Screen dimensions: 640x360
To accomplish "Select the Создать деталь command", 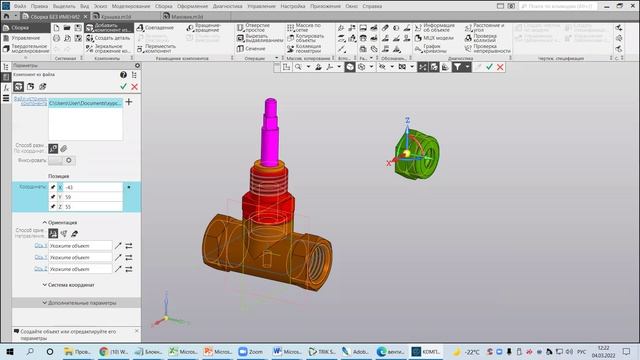I will [108, 38].
